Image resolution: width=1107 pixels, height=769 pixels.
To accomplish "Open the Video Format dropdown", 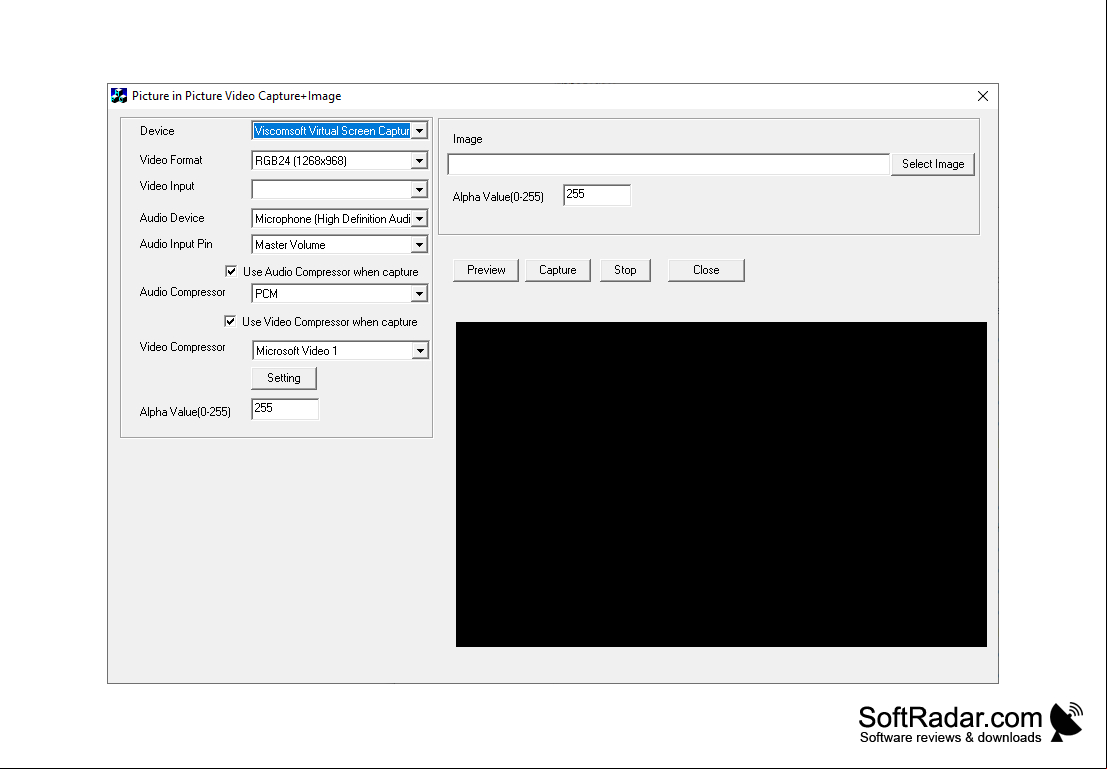I will pos(419,160).
